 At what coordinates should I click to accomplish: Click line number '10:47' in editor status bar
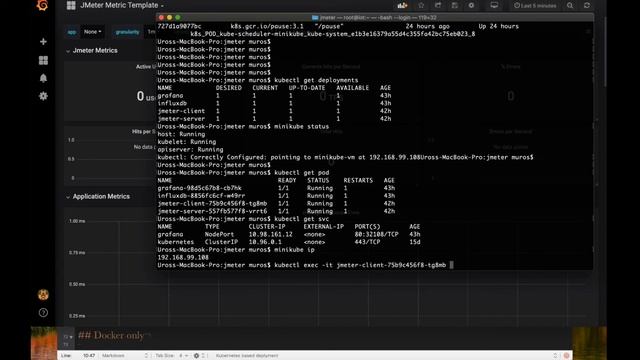pos(89,356)
